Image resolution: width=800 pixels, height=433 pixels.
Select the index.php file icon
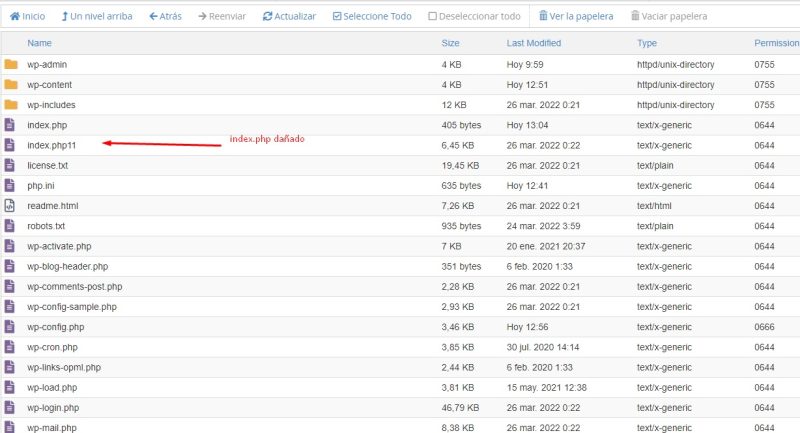tap(11, 125)
